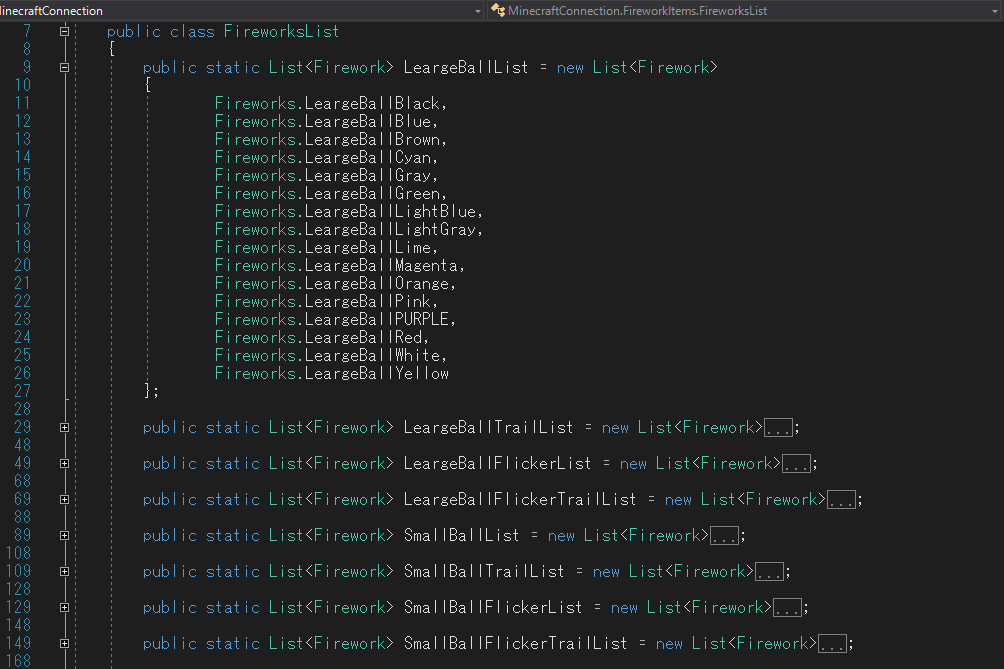This screenshot has width=1004, height=669.
Task: Expand the SmallBallList block at line 89
Action: (x=64, y=536)
